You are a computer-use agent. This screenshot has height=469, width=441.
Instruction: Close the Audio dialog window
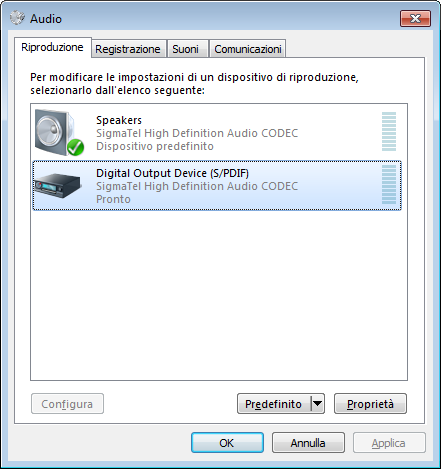[x=415, y=18]
